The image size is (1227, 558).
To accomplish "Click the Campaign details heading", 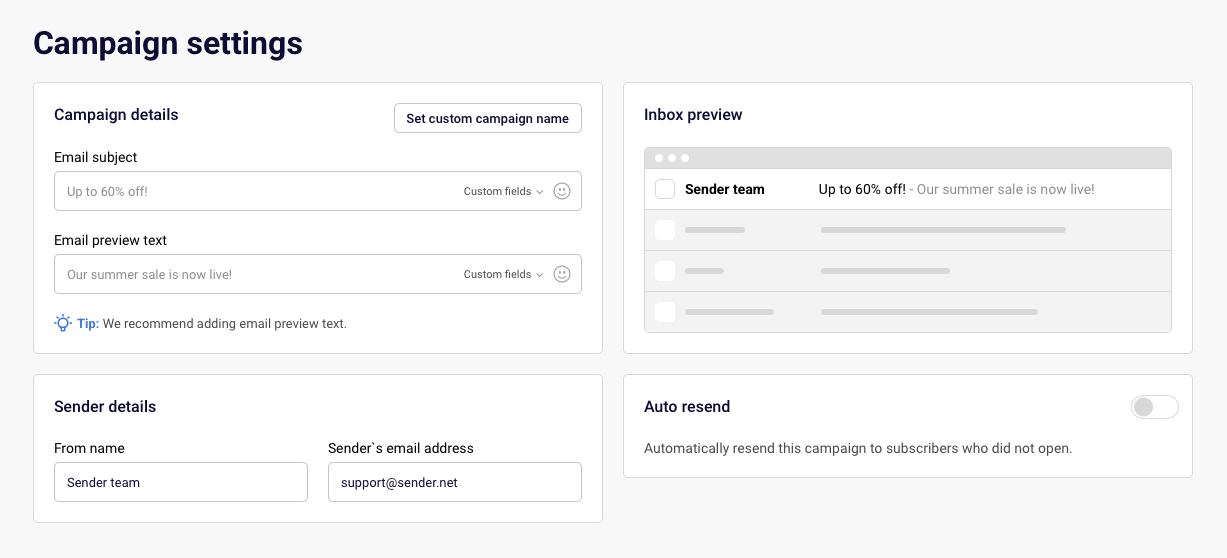I will (116, 115).
